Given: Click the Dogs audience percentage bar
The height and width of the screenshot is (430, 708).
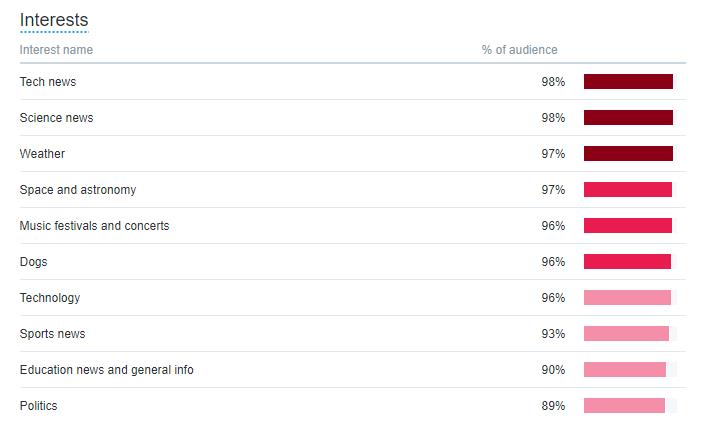Looking at the screenshot, I should point(627,262).
